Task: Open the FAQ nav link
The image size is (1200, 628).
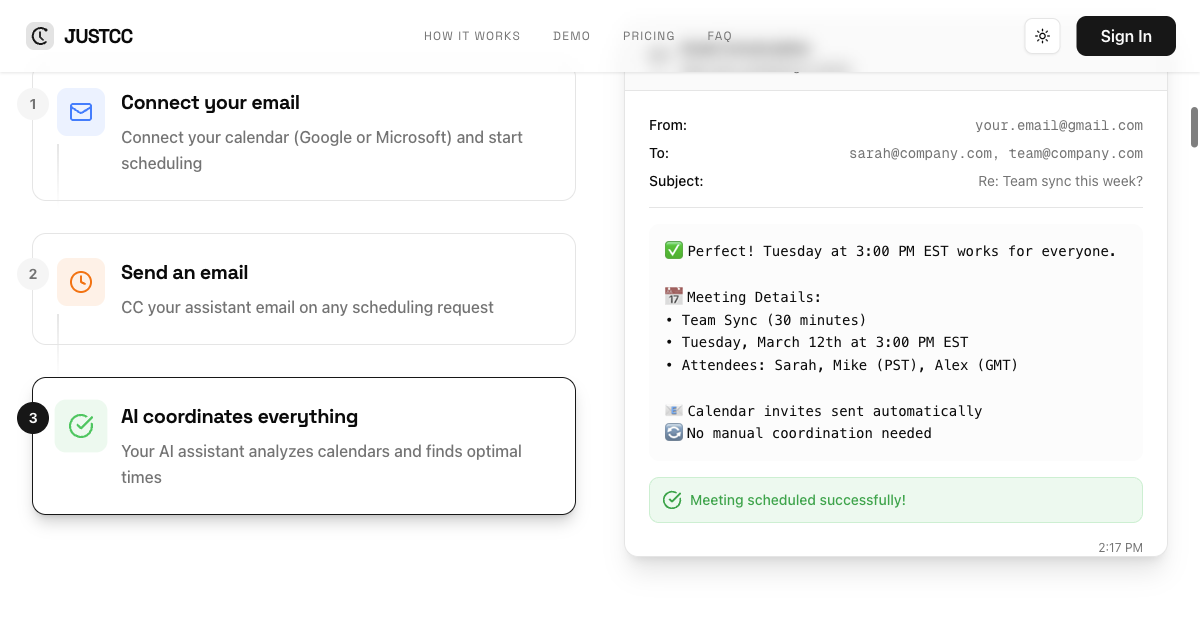Action: 720,36
